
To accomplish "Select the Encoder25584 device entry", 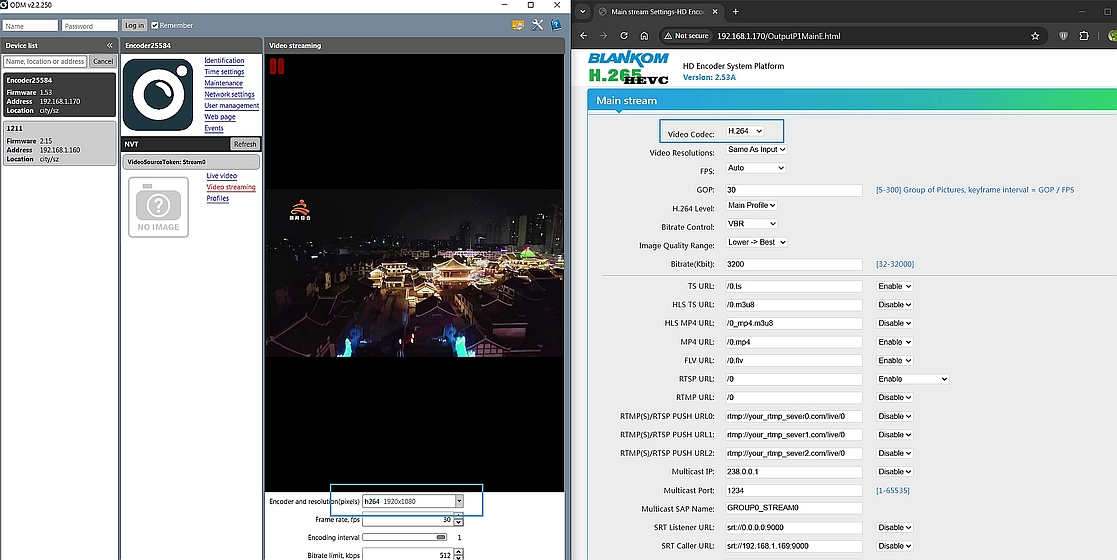I will coord(60,95).
